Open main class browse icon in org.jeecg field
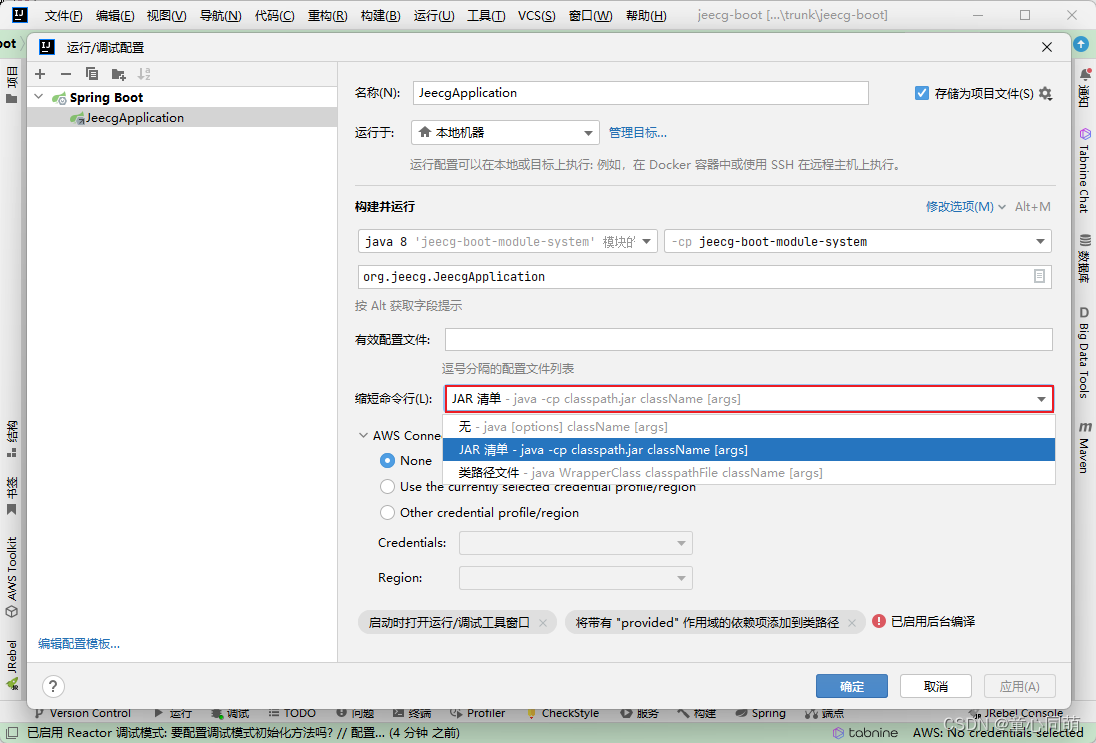Image resolution: width=1096 pixels, height=743 pixels. pyautogui.click(x=1039, y=276)
